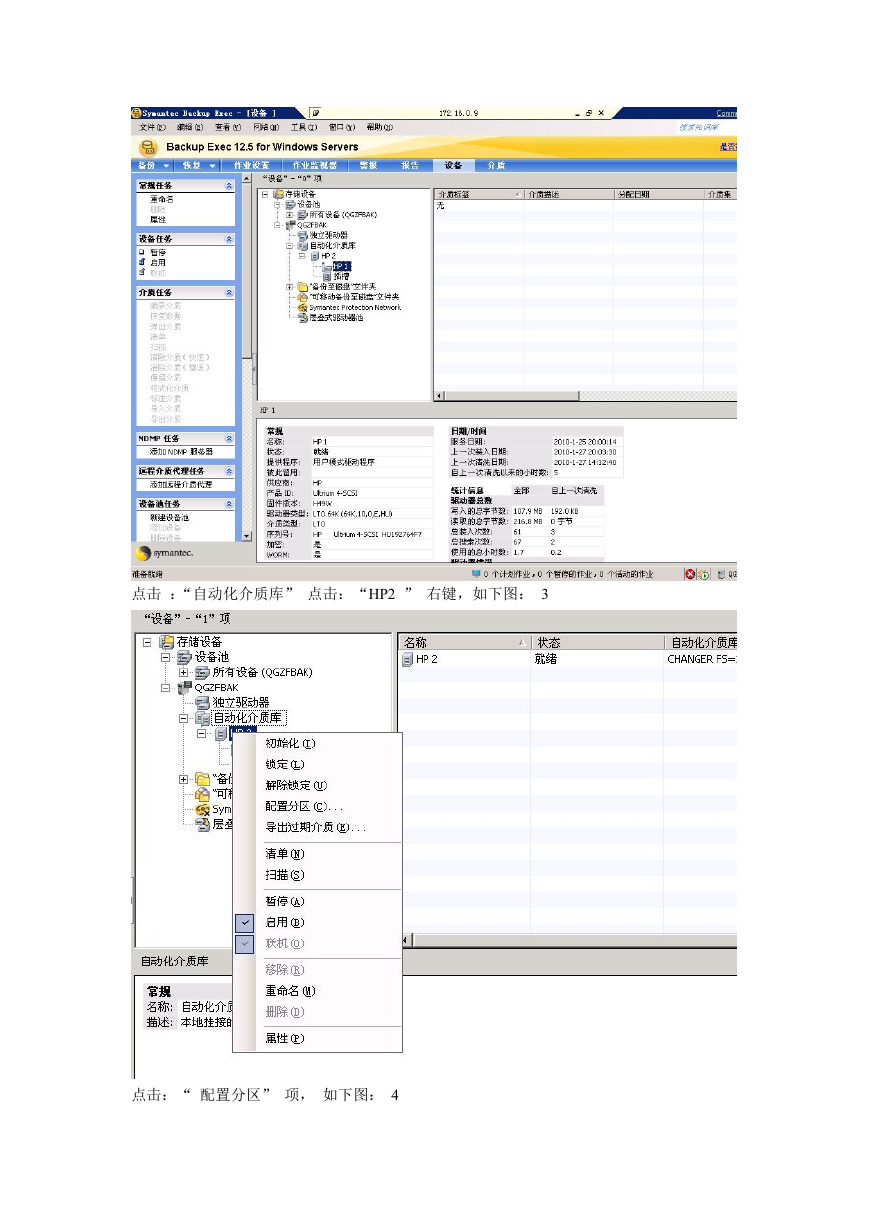Sort by 介质描述 column header

(x=569, y=194)
